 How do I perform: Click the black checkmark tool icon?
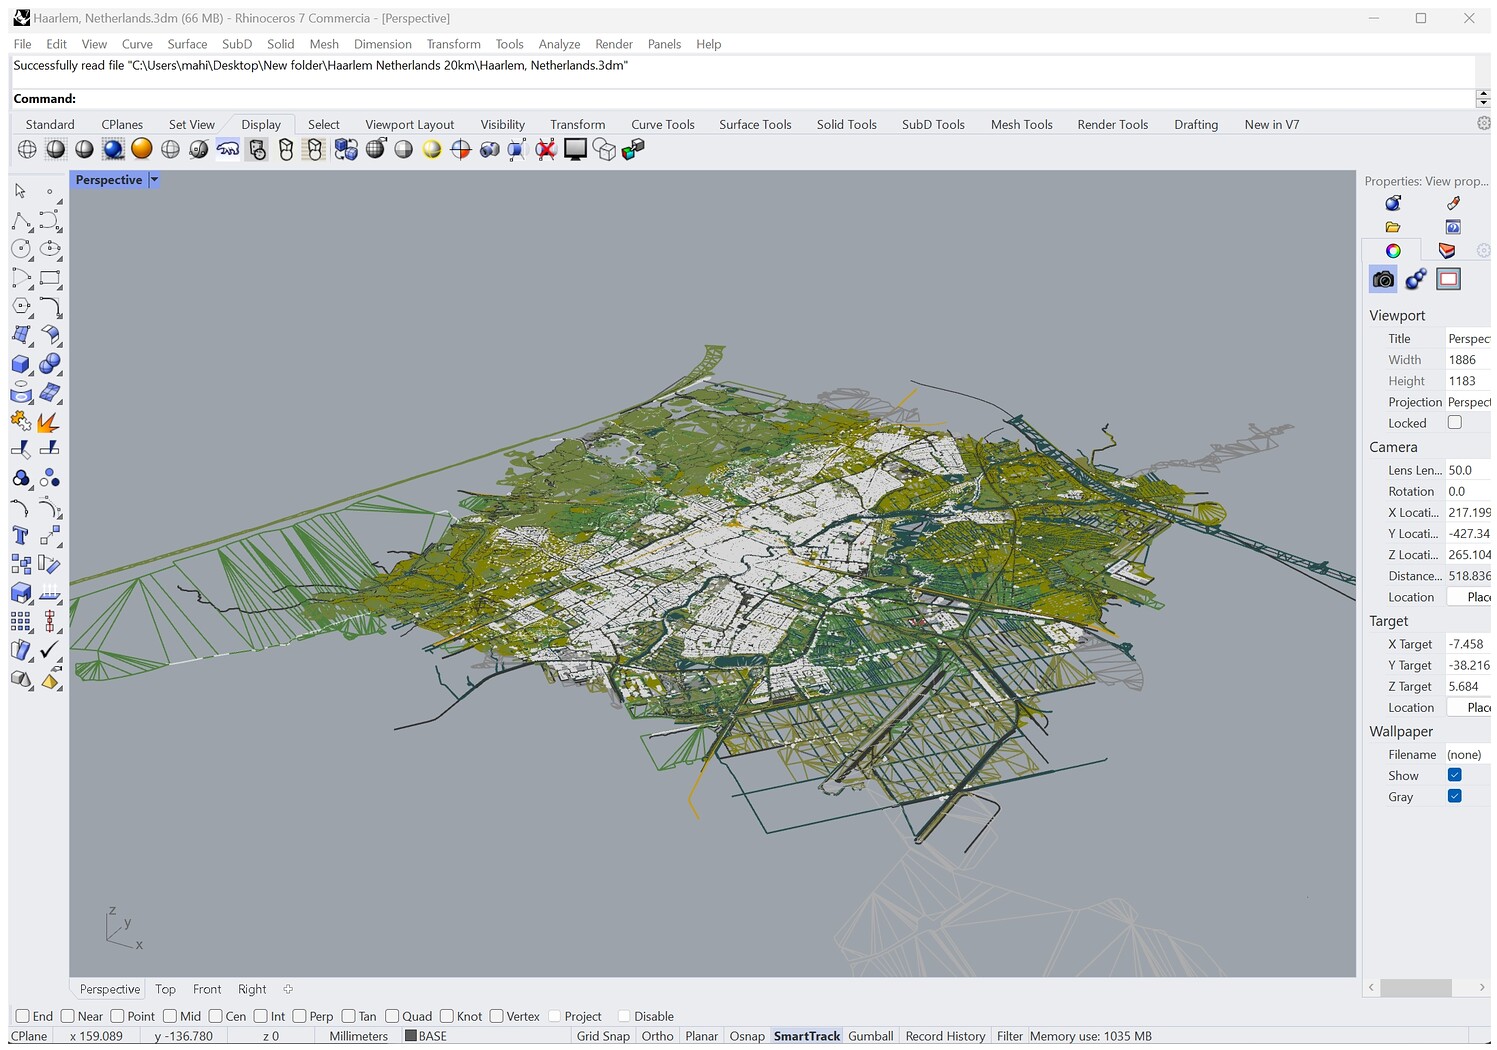coord(50,651)
